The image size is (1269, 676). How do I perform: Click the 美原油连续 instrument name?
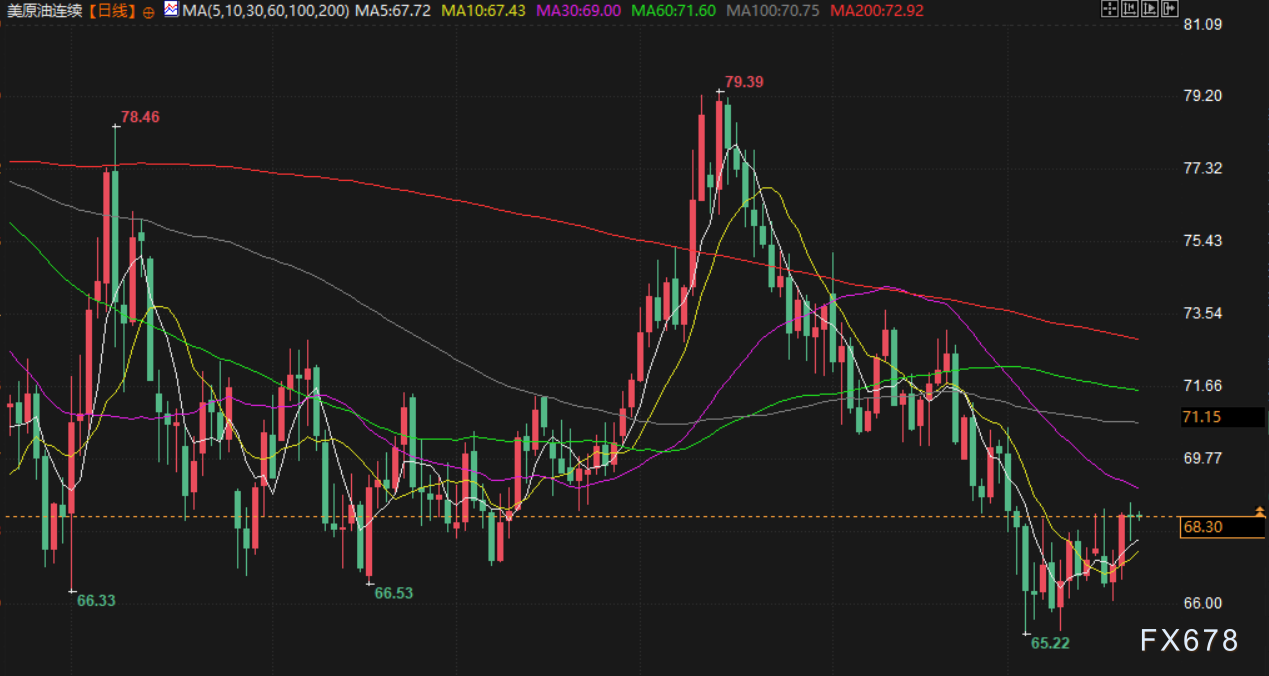point(44,11)
